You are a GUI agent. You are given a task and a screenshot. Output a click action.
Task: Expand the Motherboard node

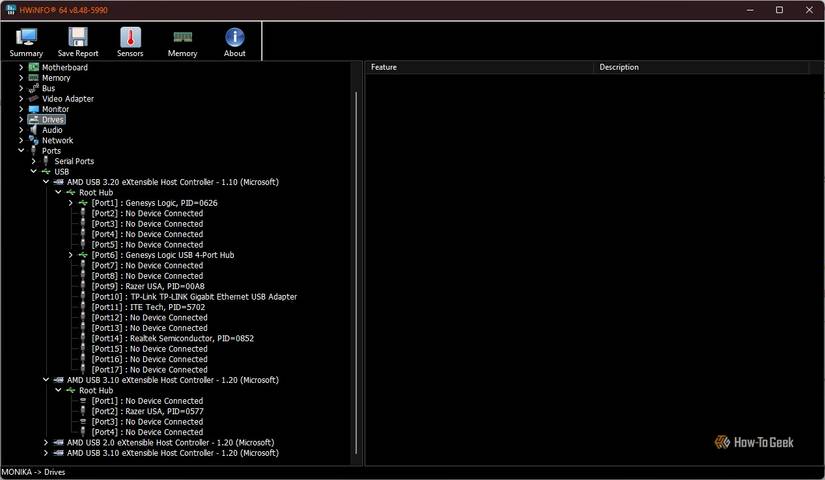point(21,67)
